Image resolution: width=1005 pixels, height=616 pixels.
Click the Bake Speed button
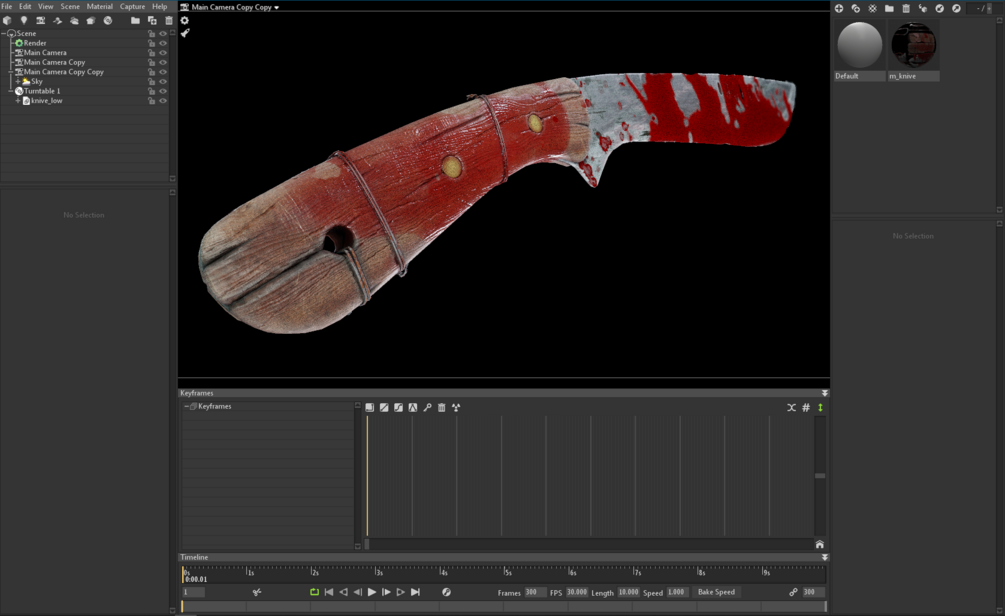tap(717, 592)
